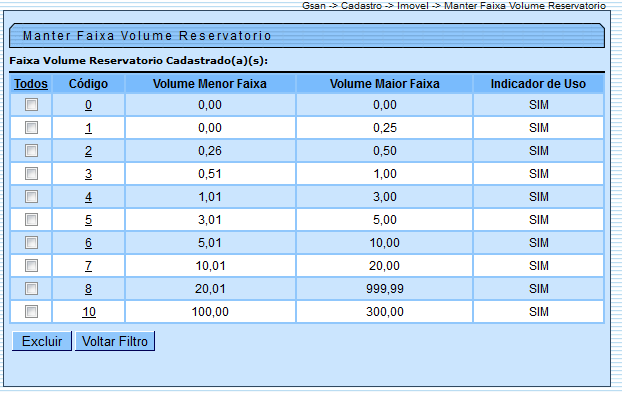Open the código 0 link
Viewport: 622px width, 393px height.
point(88,105)
